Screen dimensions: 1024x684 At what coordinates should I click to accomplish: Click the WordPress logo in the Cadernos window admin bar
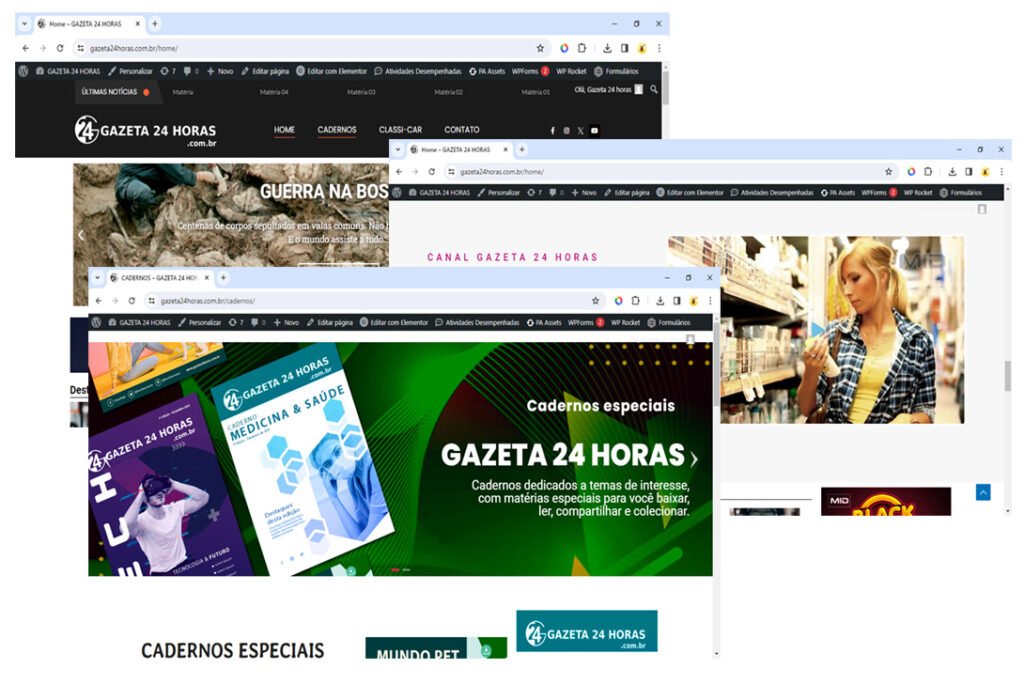[x=96, y=322]
